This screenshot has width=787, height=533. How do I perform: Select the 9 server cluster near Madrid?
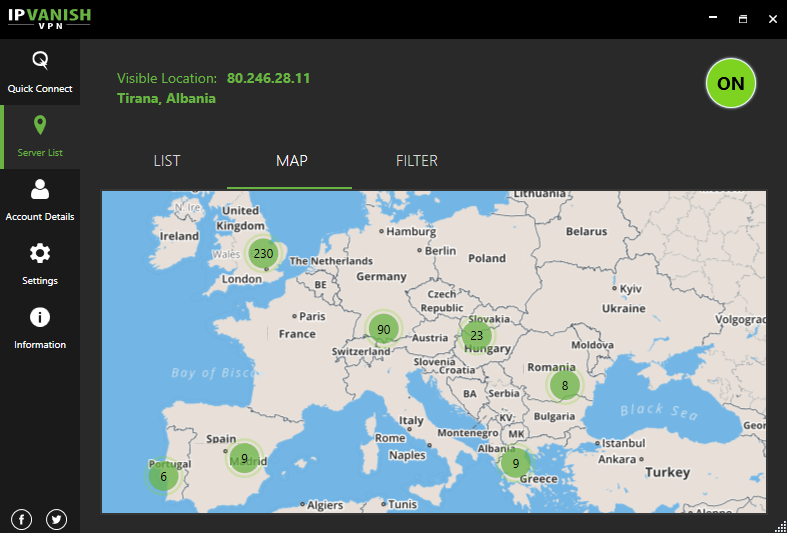pyautogui.click(x=244, y=458)
